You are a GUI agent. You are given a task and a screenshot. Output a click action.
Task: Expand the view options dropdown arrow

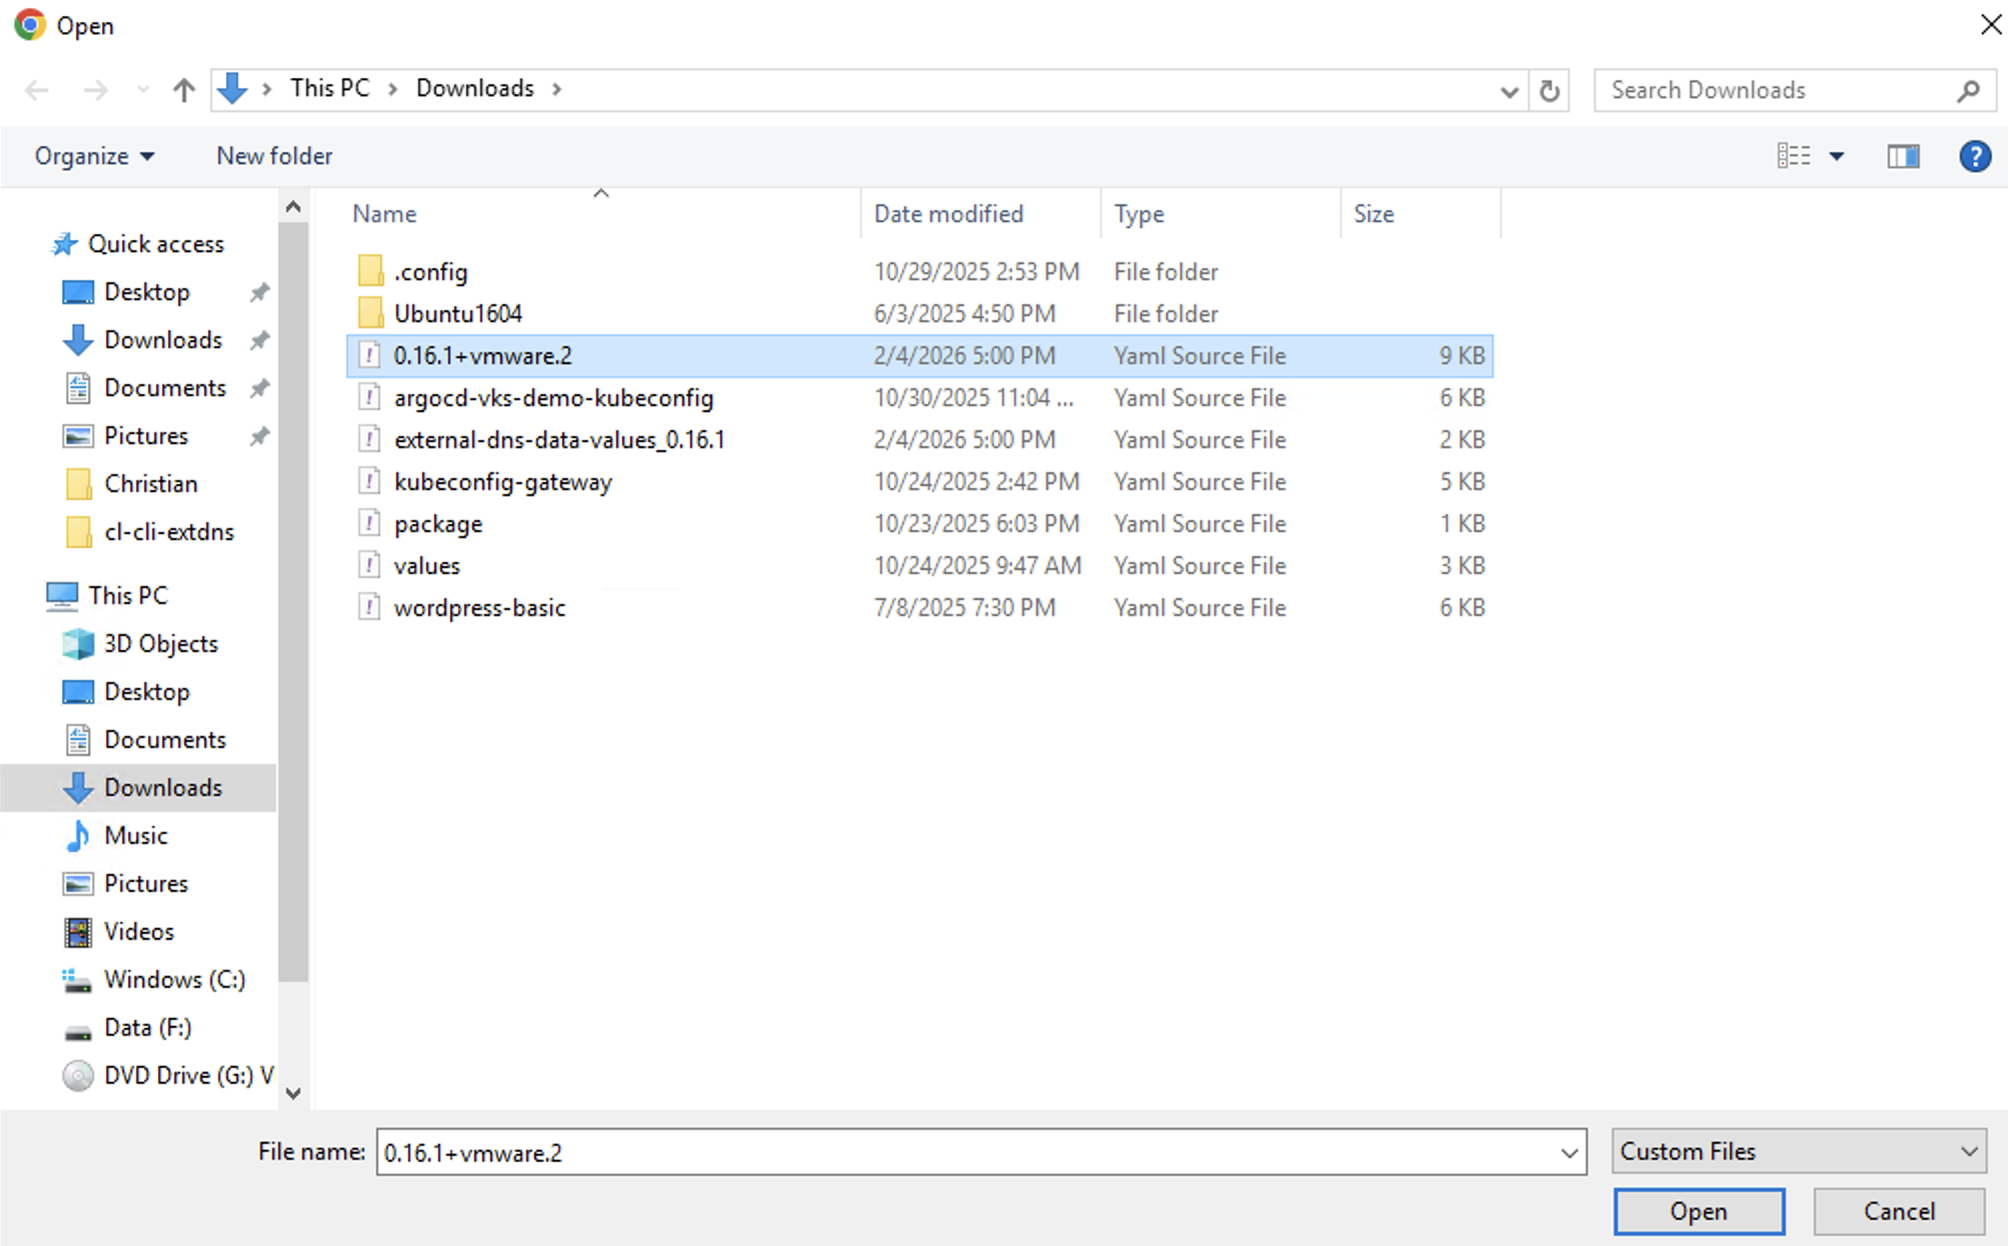point(1837,156)
